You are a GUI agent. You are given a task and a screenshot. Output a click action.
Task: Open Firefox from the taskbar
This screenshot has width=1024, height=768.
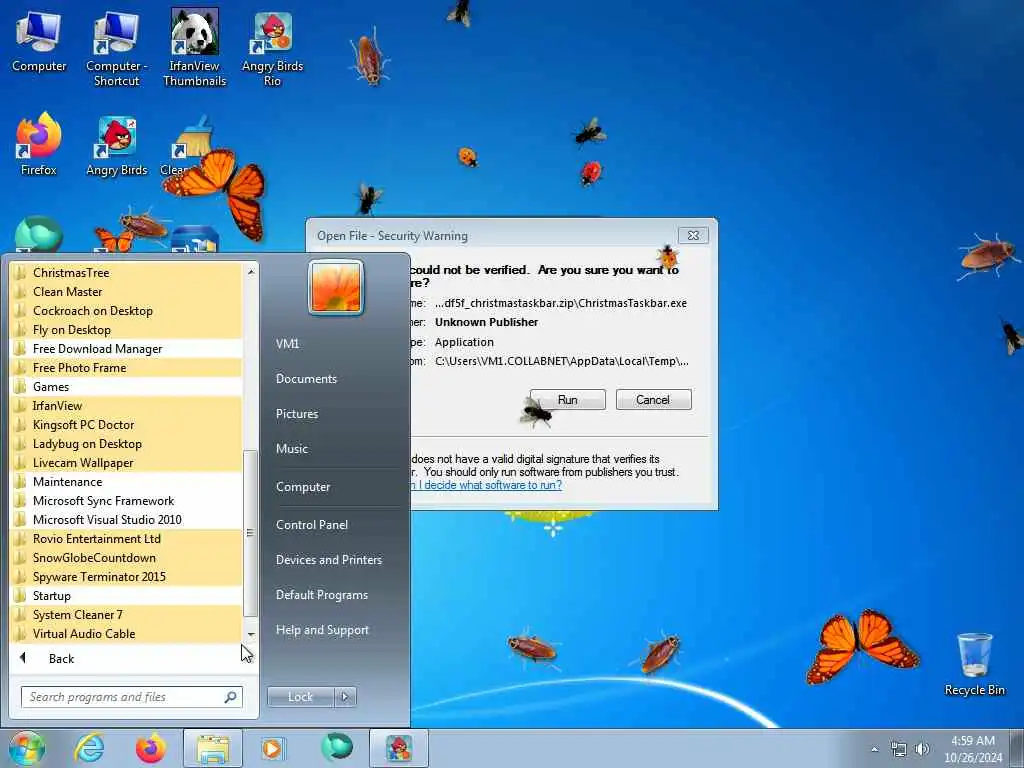151,748
